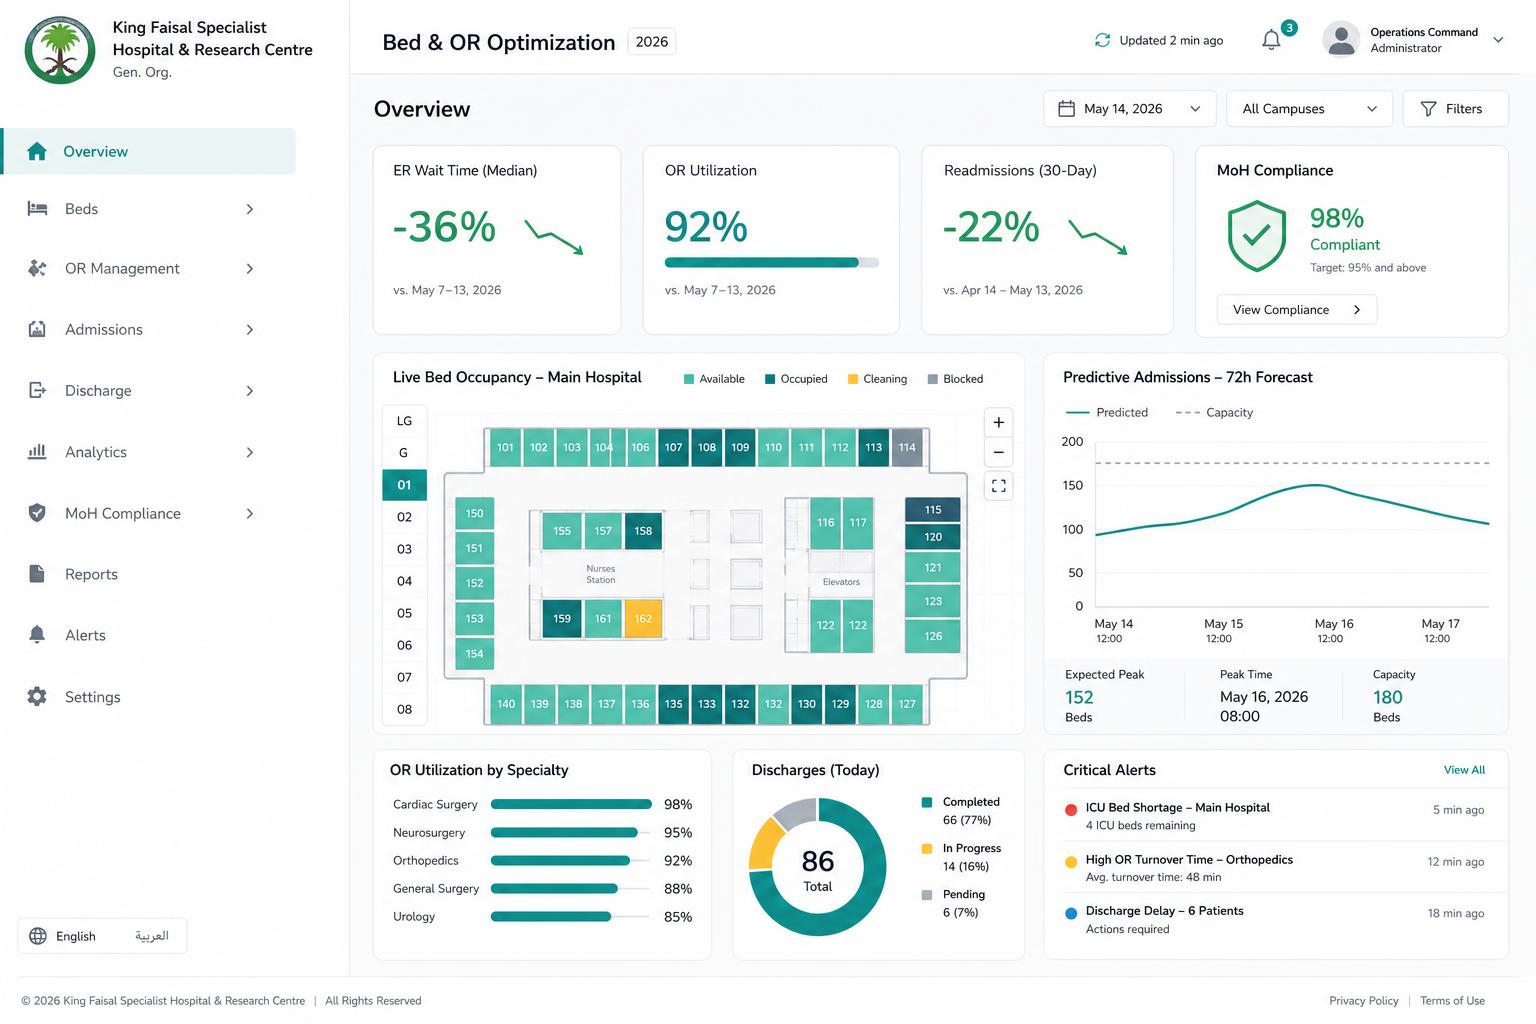Toggle the Blocked legend on bed map
1536x1024 pixels.
click(955, 379)
